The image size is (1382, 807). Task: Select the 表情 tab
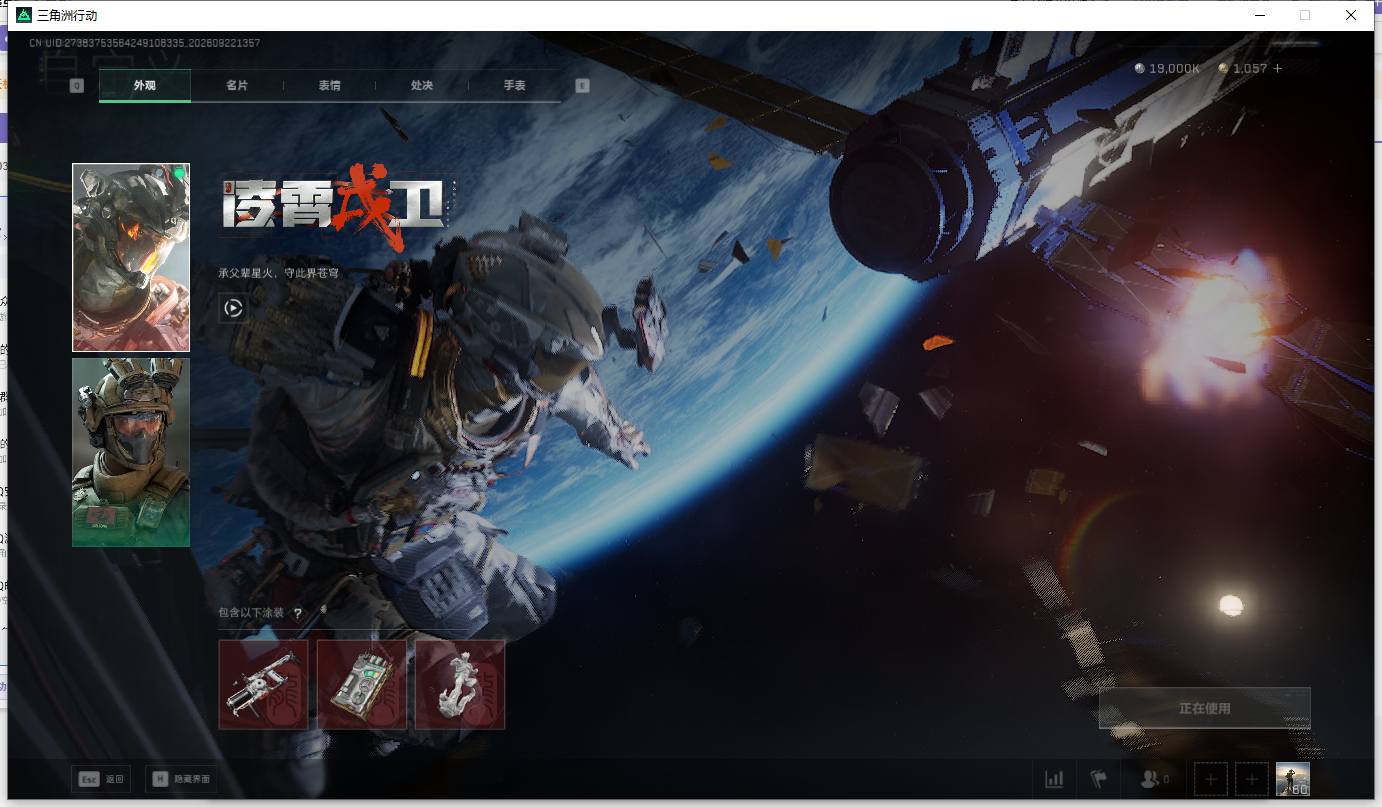(x=329, y=86)
